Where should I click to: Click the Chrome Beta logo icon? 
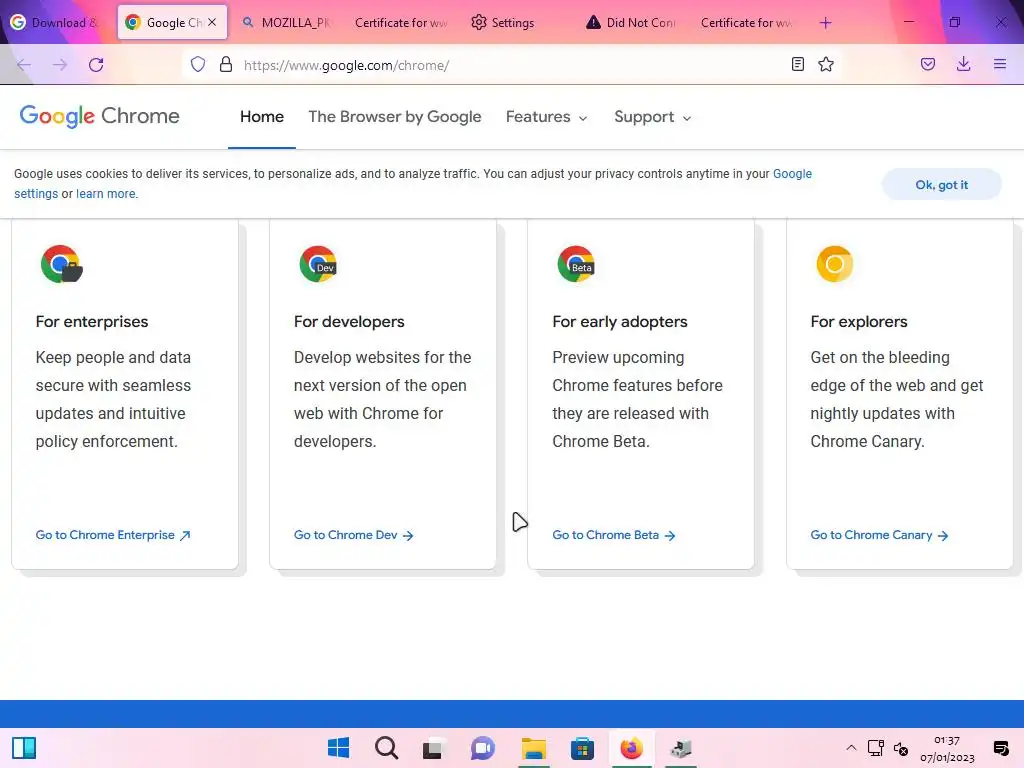pos(576,264)
